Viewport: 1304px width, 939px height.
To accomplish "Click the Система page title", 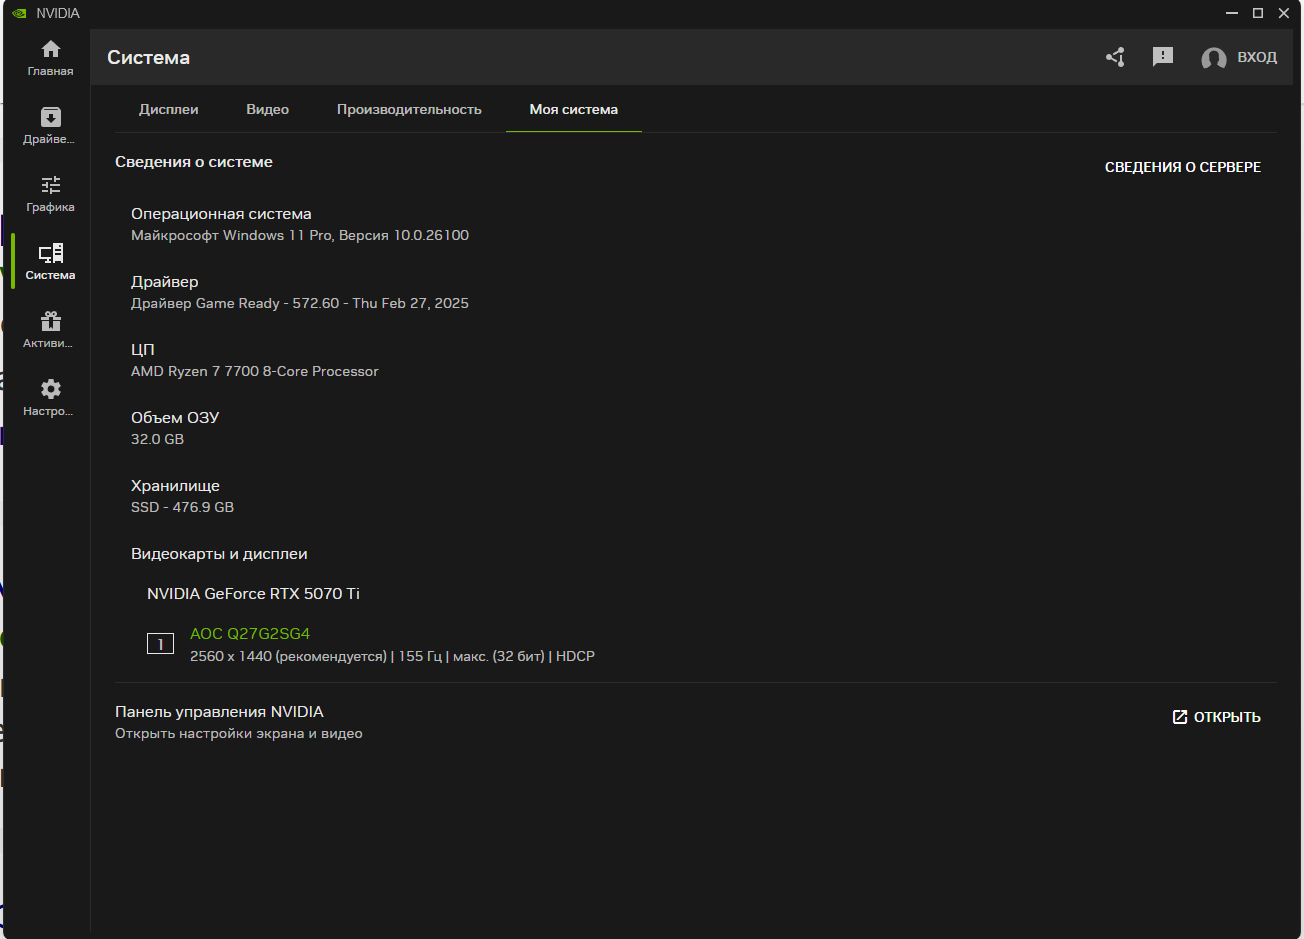I will click(x=149, y=58).
